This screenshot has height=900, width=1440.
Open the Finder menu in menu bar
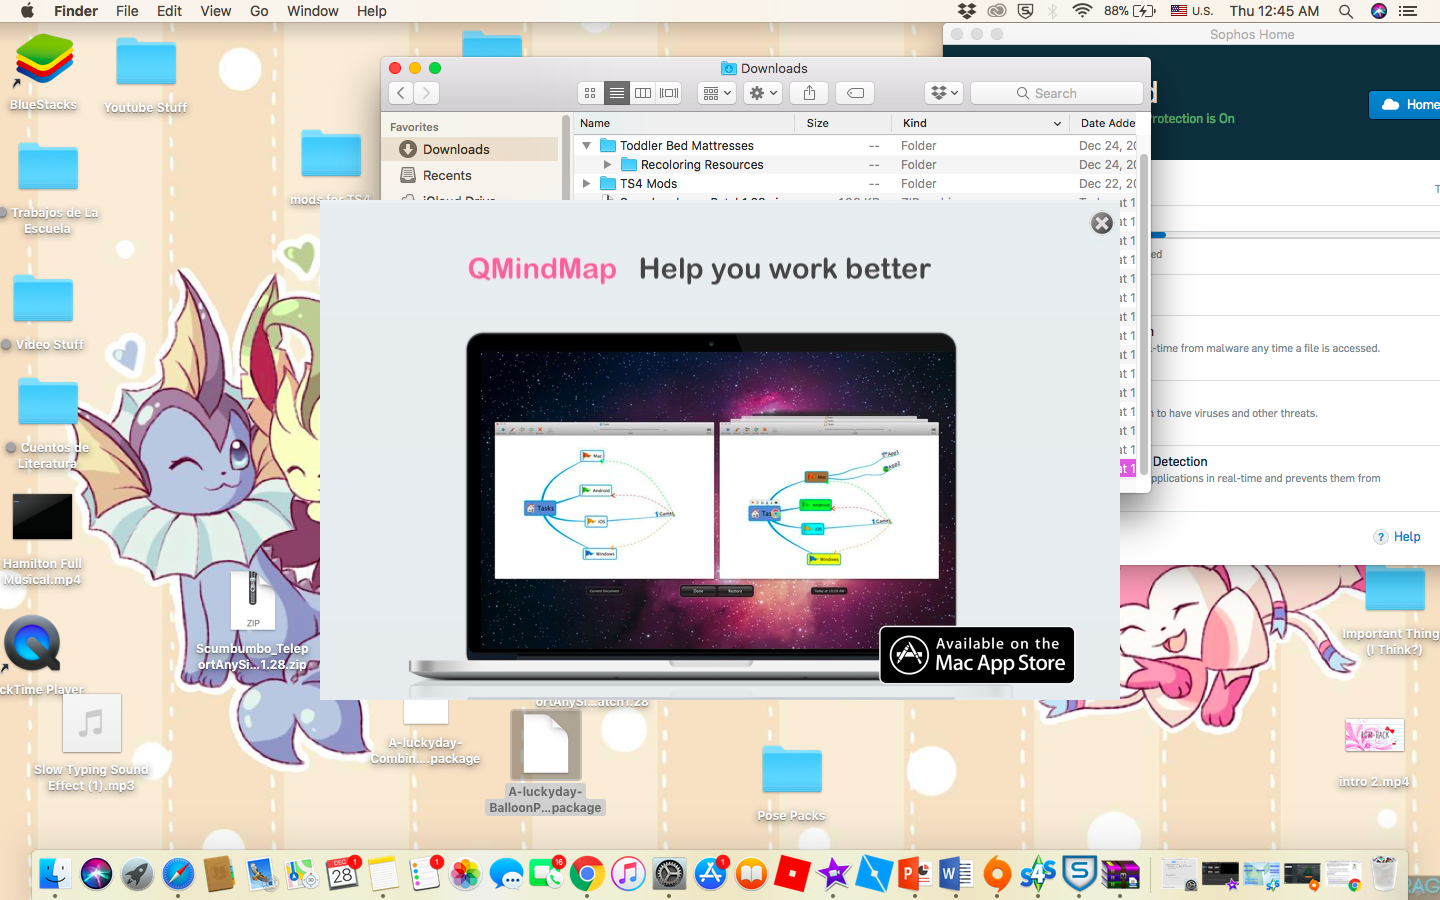point(76,11)
